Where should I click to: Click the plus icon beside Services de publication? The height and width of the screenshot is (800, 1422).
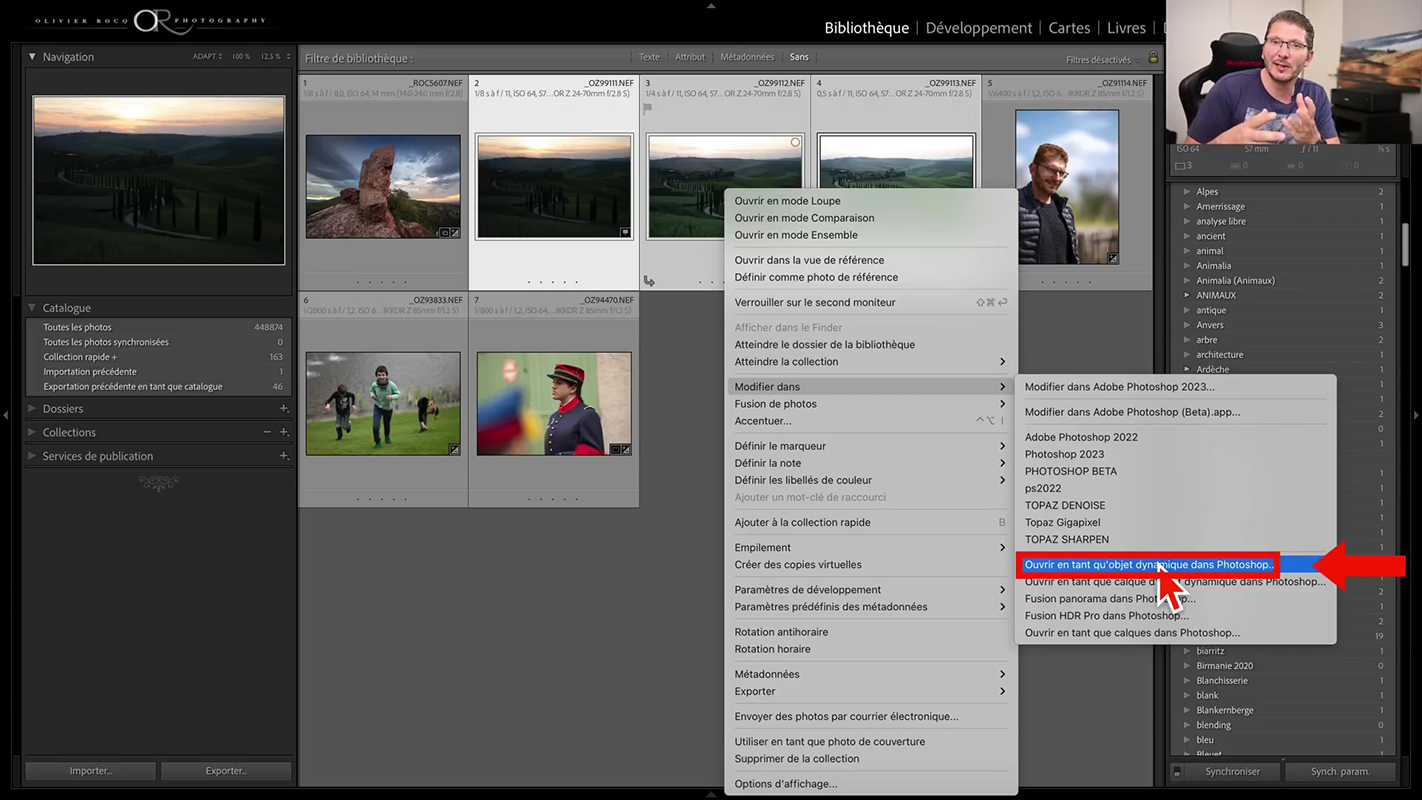284,456
